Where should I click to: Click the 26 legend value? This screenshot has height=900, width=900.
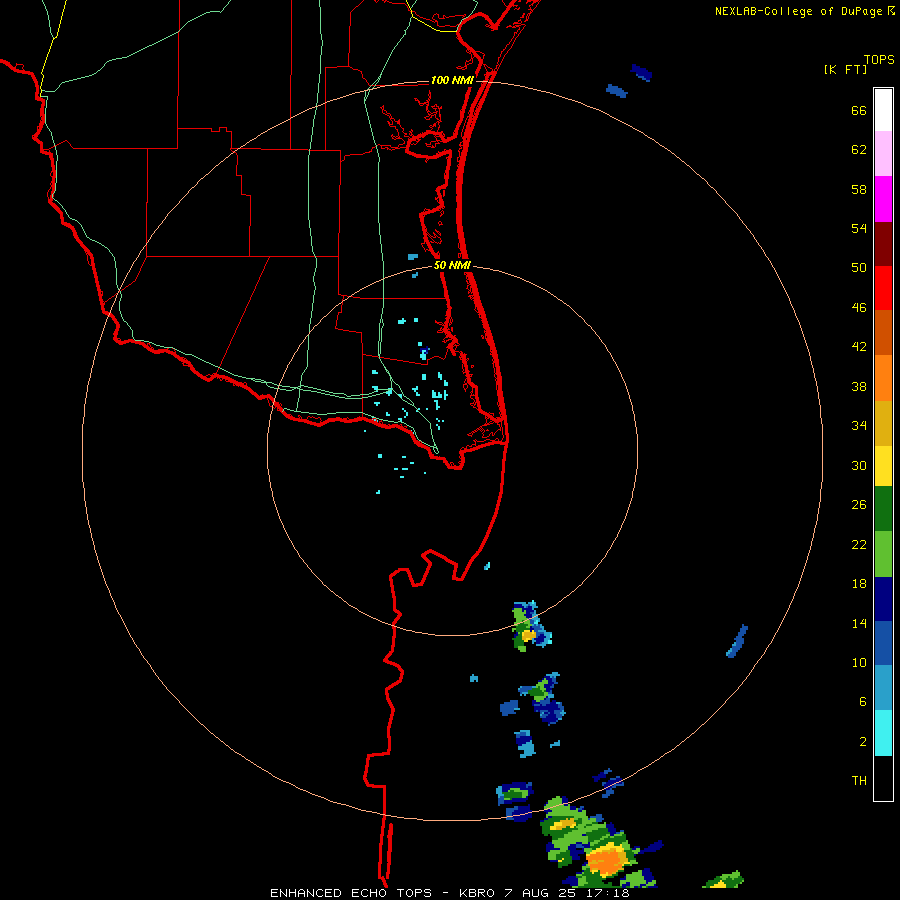click(x=859, y=505)
